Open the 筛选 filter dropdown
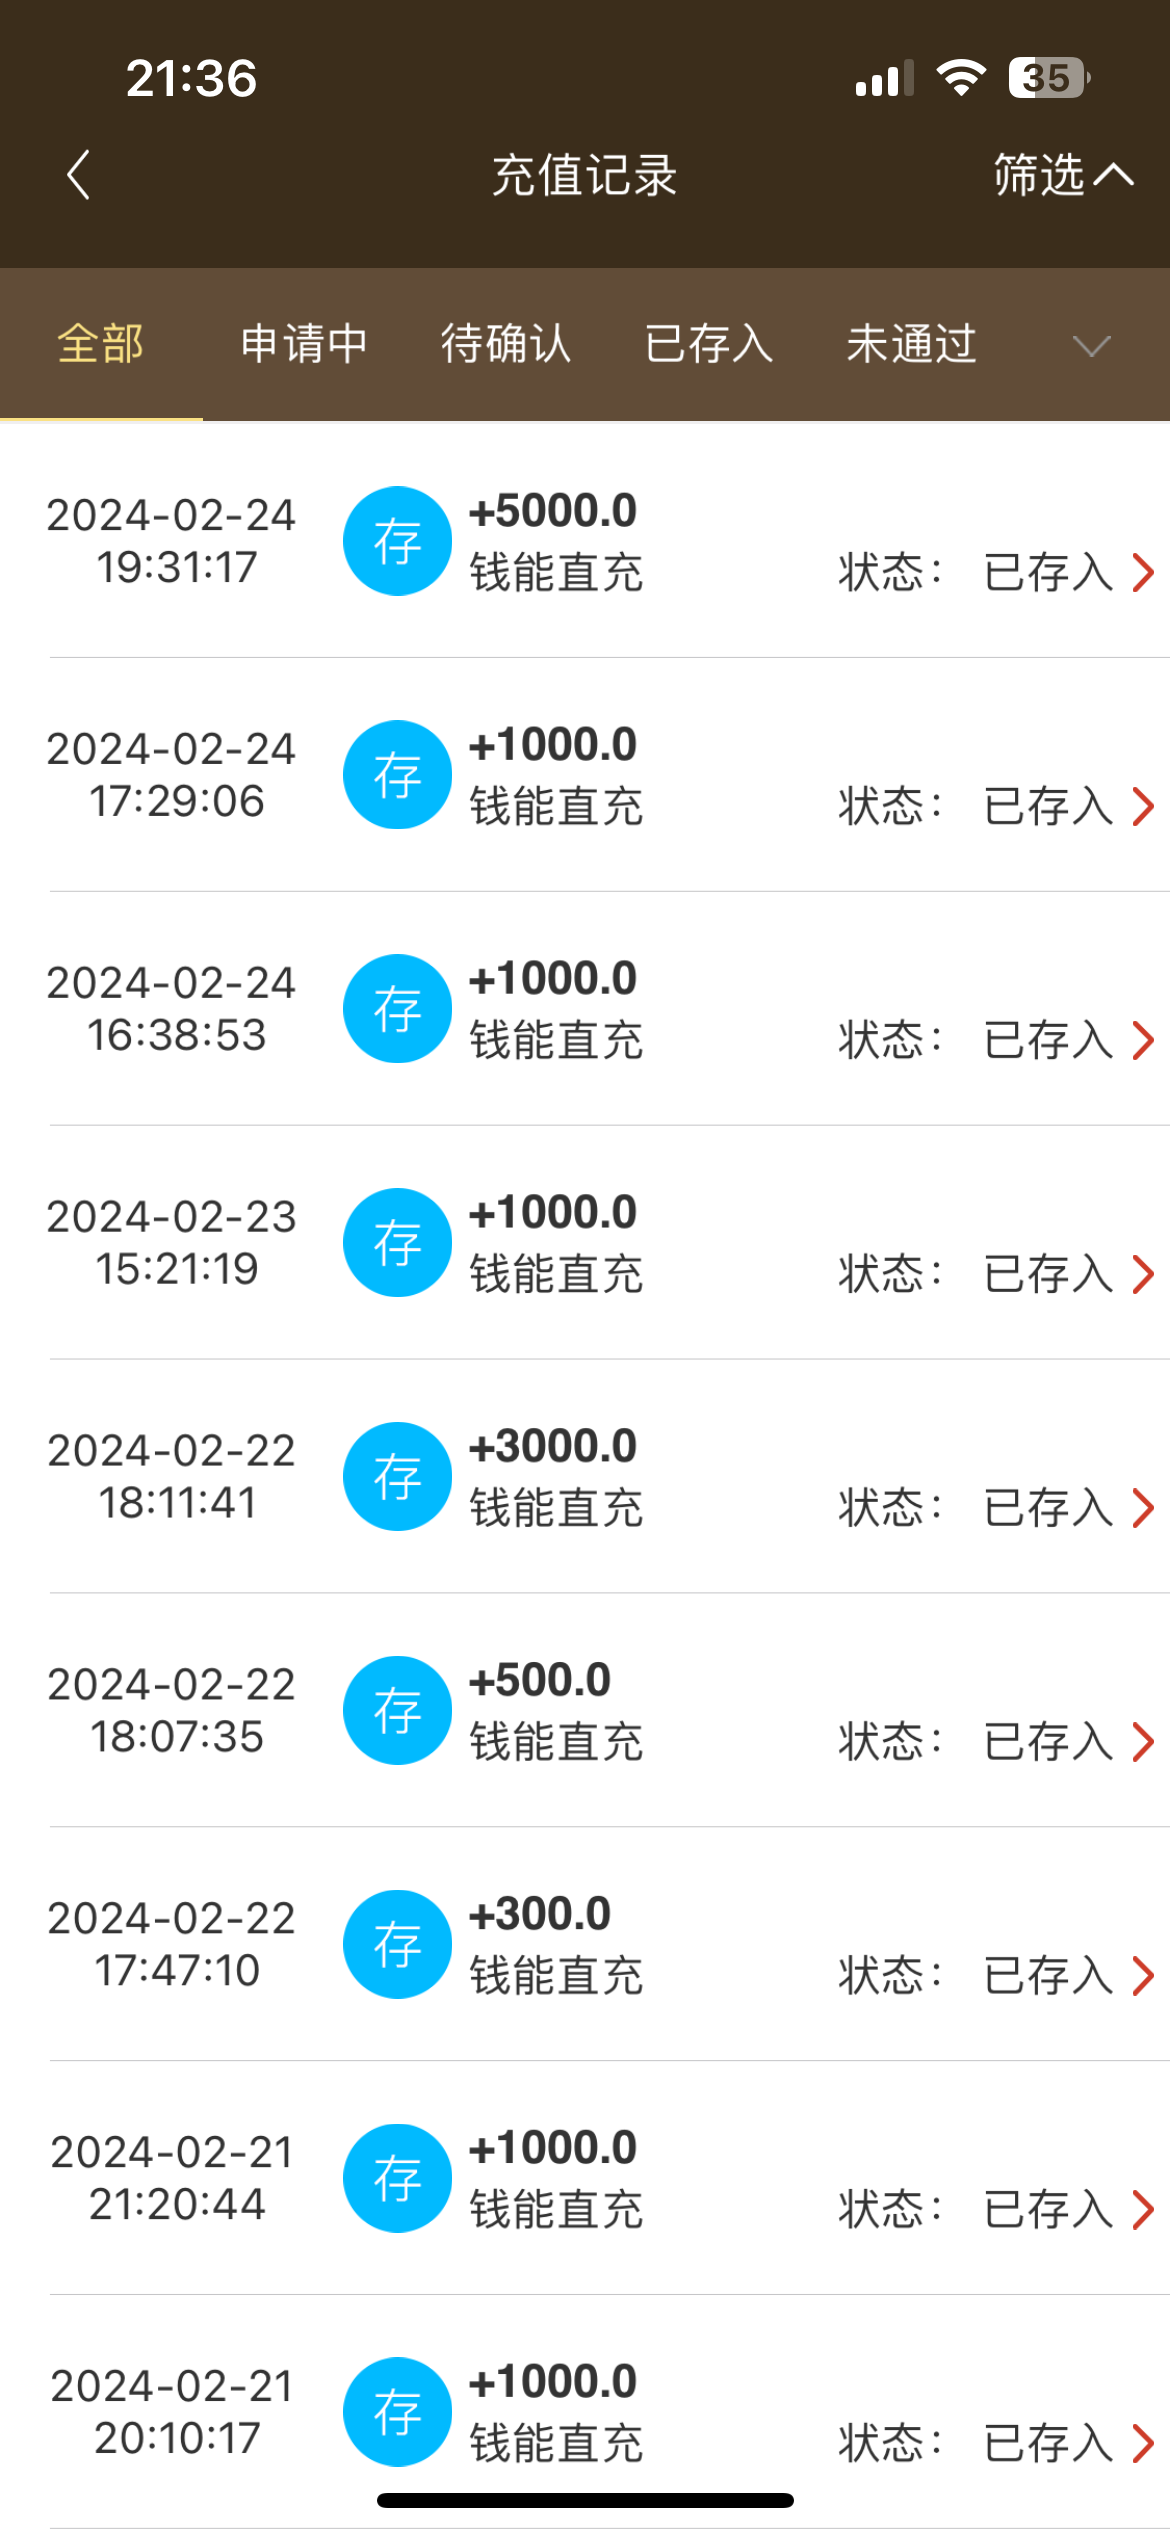The height and width of the screenshot is (2532, 1170). point(1062,175)
